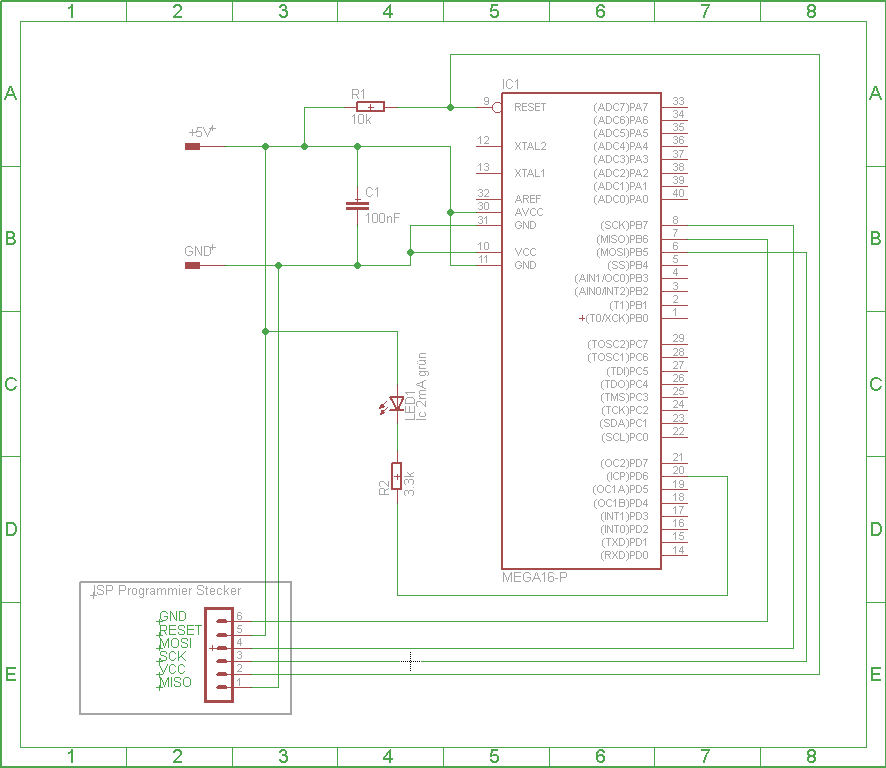Click the (SS)PB4 pin label
Screen dimensions: 886x768
[627, 265]
